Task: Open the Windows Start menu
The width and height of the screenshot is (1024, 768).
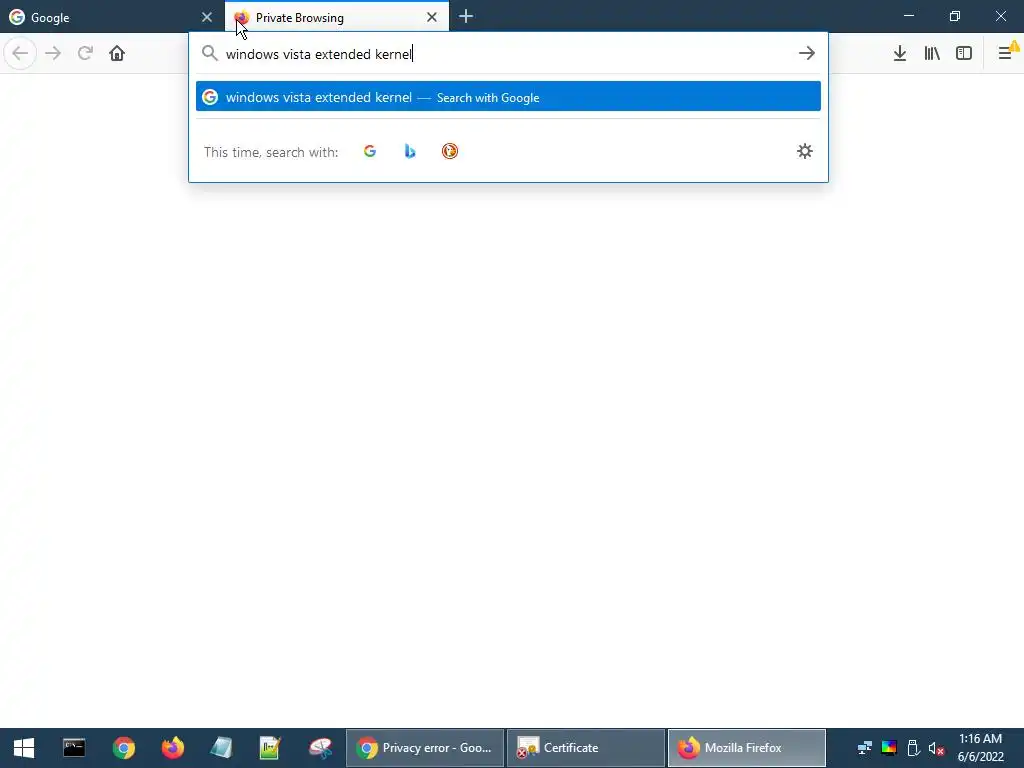Action: pos(24,748)
